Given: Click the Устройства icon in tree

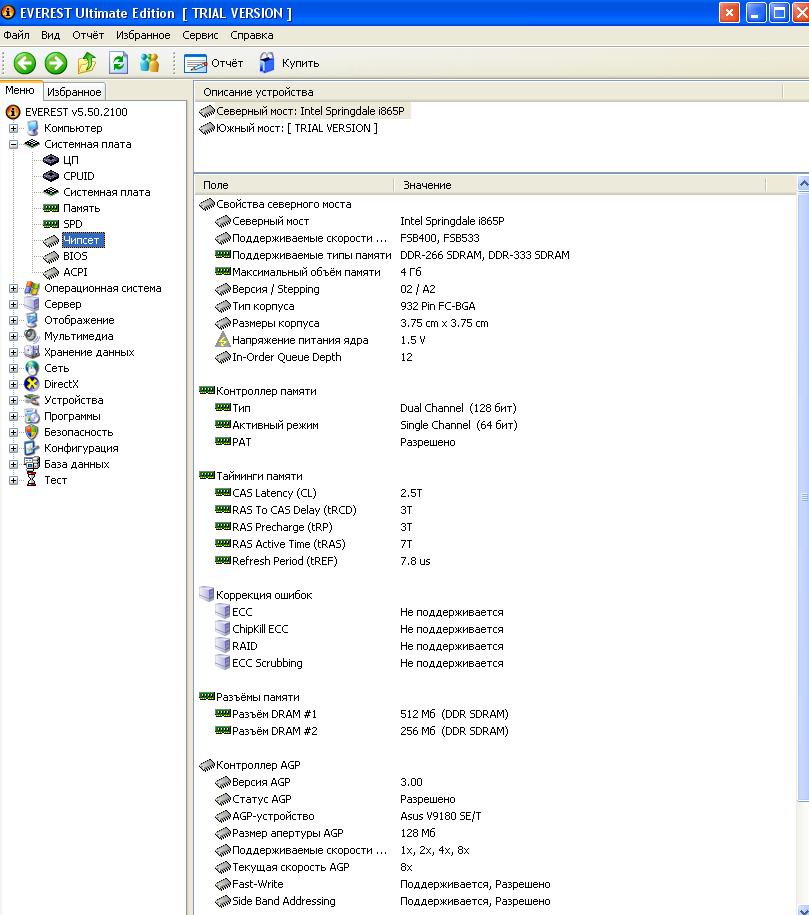Looking at the screenshot, I should click(x=32, y=400).
